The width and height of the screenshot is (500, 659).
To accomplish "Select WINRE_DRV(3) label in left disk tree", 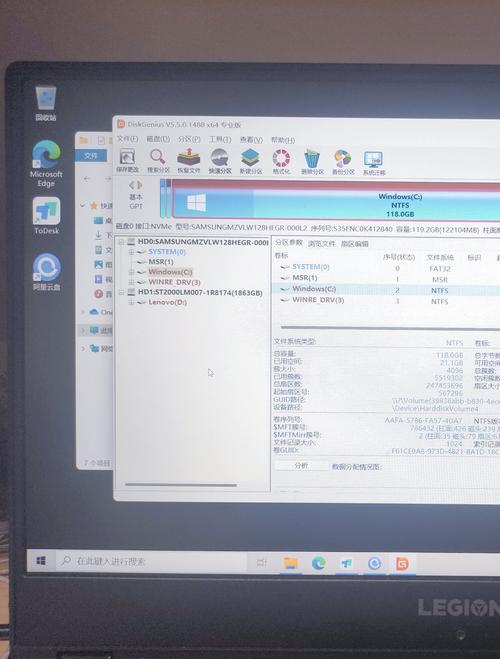I will click(174, 282).
